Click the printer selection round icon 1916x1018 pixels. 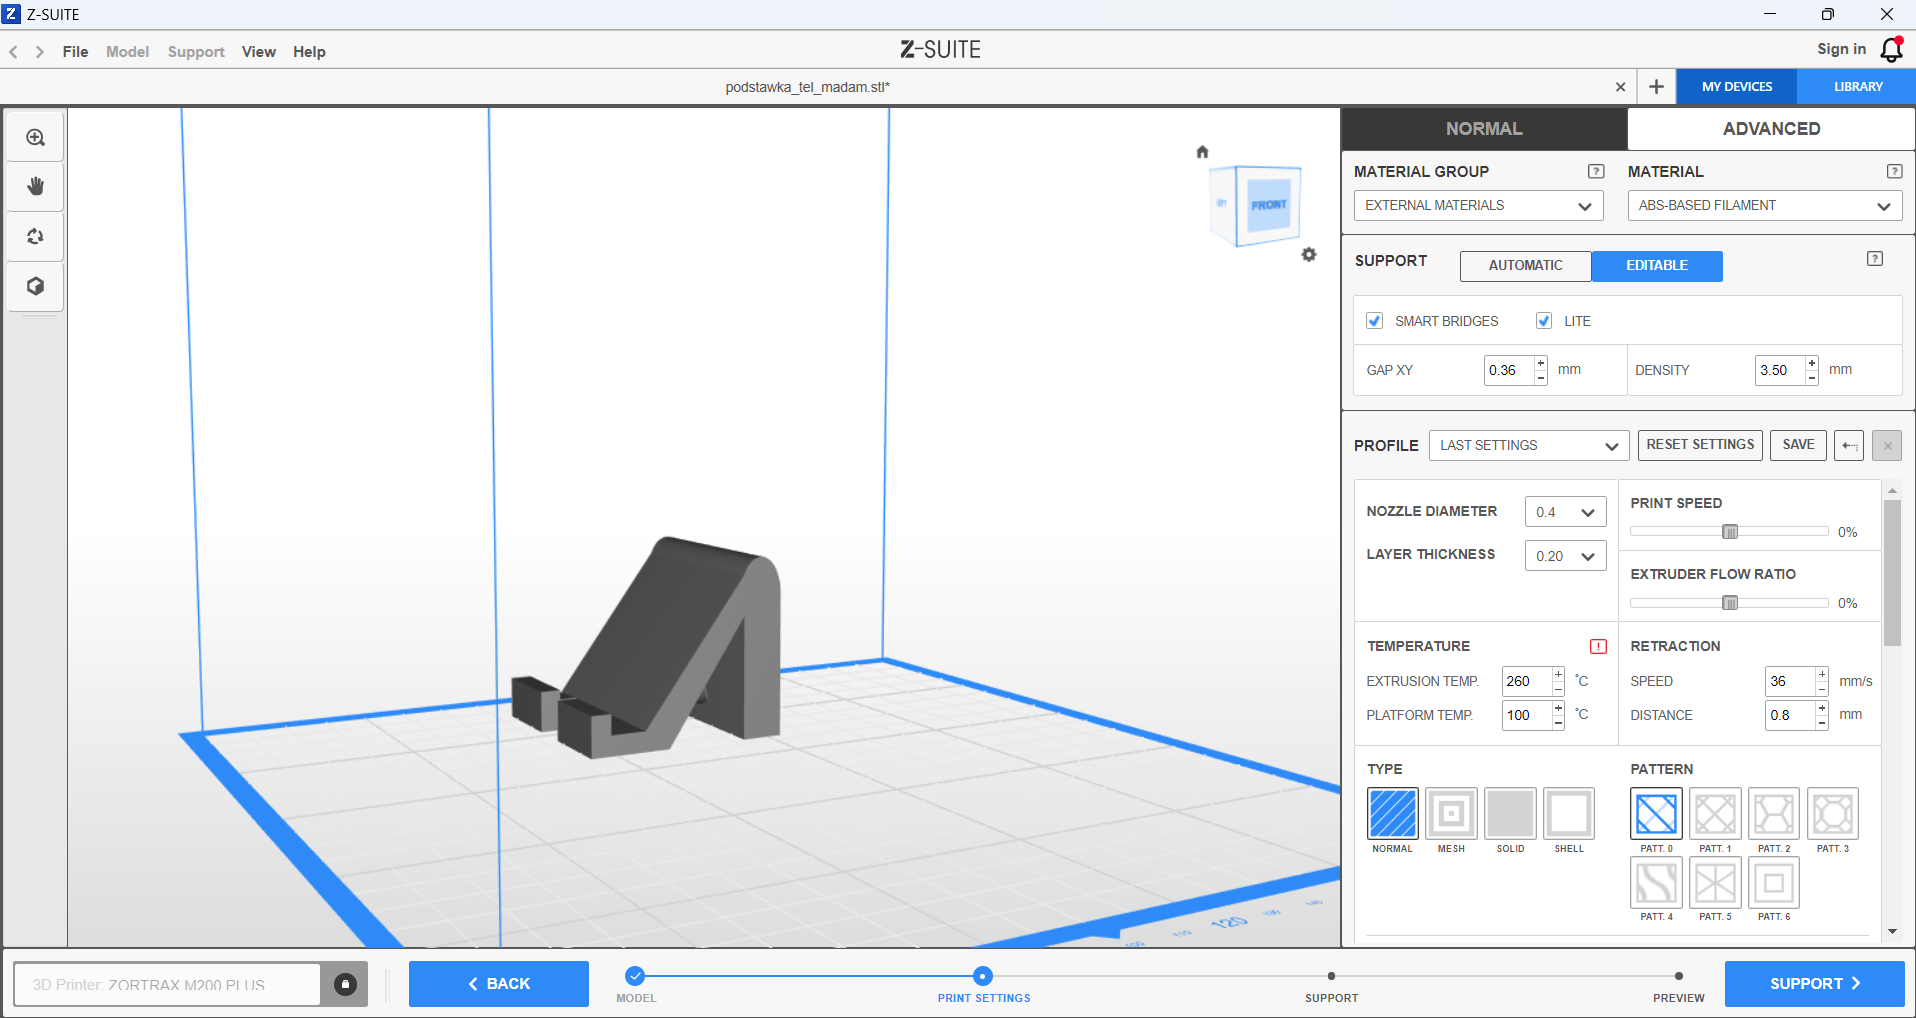click(345, 984)
